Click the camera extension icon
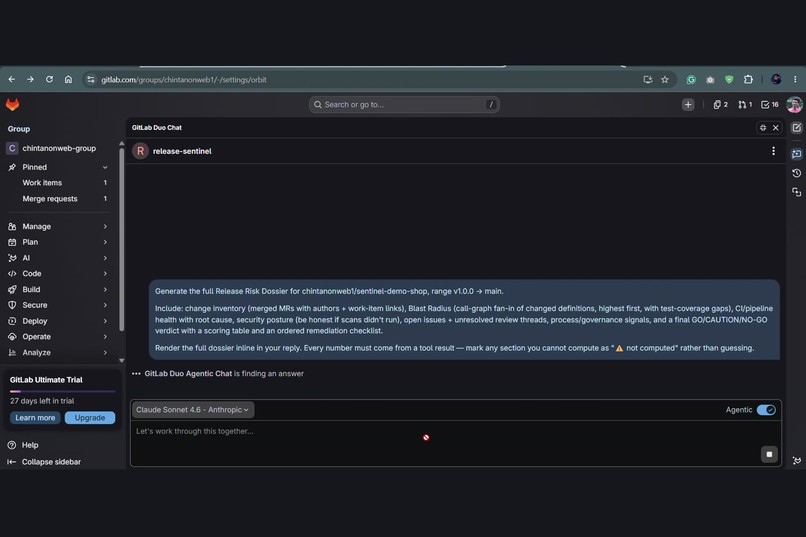Viewport: 806px width, 537px height. coord(710,80)
